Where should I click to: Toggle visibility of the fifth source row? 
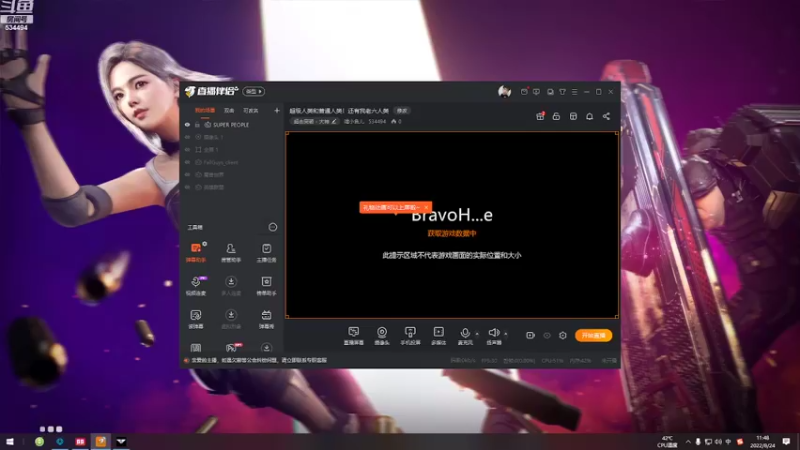click(187, 174)
